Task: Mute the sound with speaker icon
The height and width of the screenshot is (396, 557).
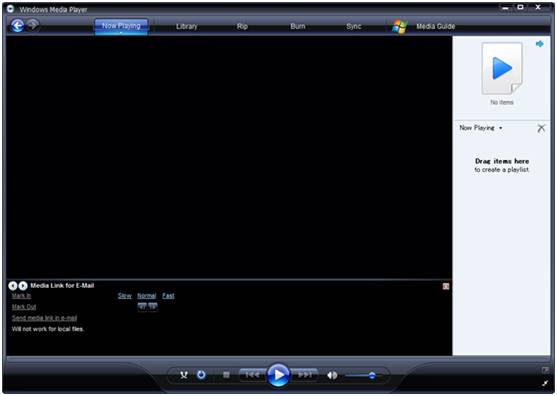Action: click(x=332, y=375)
